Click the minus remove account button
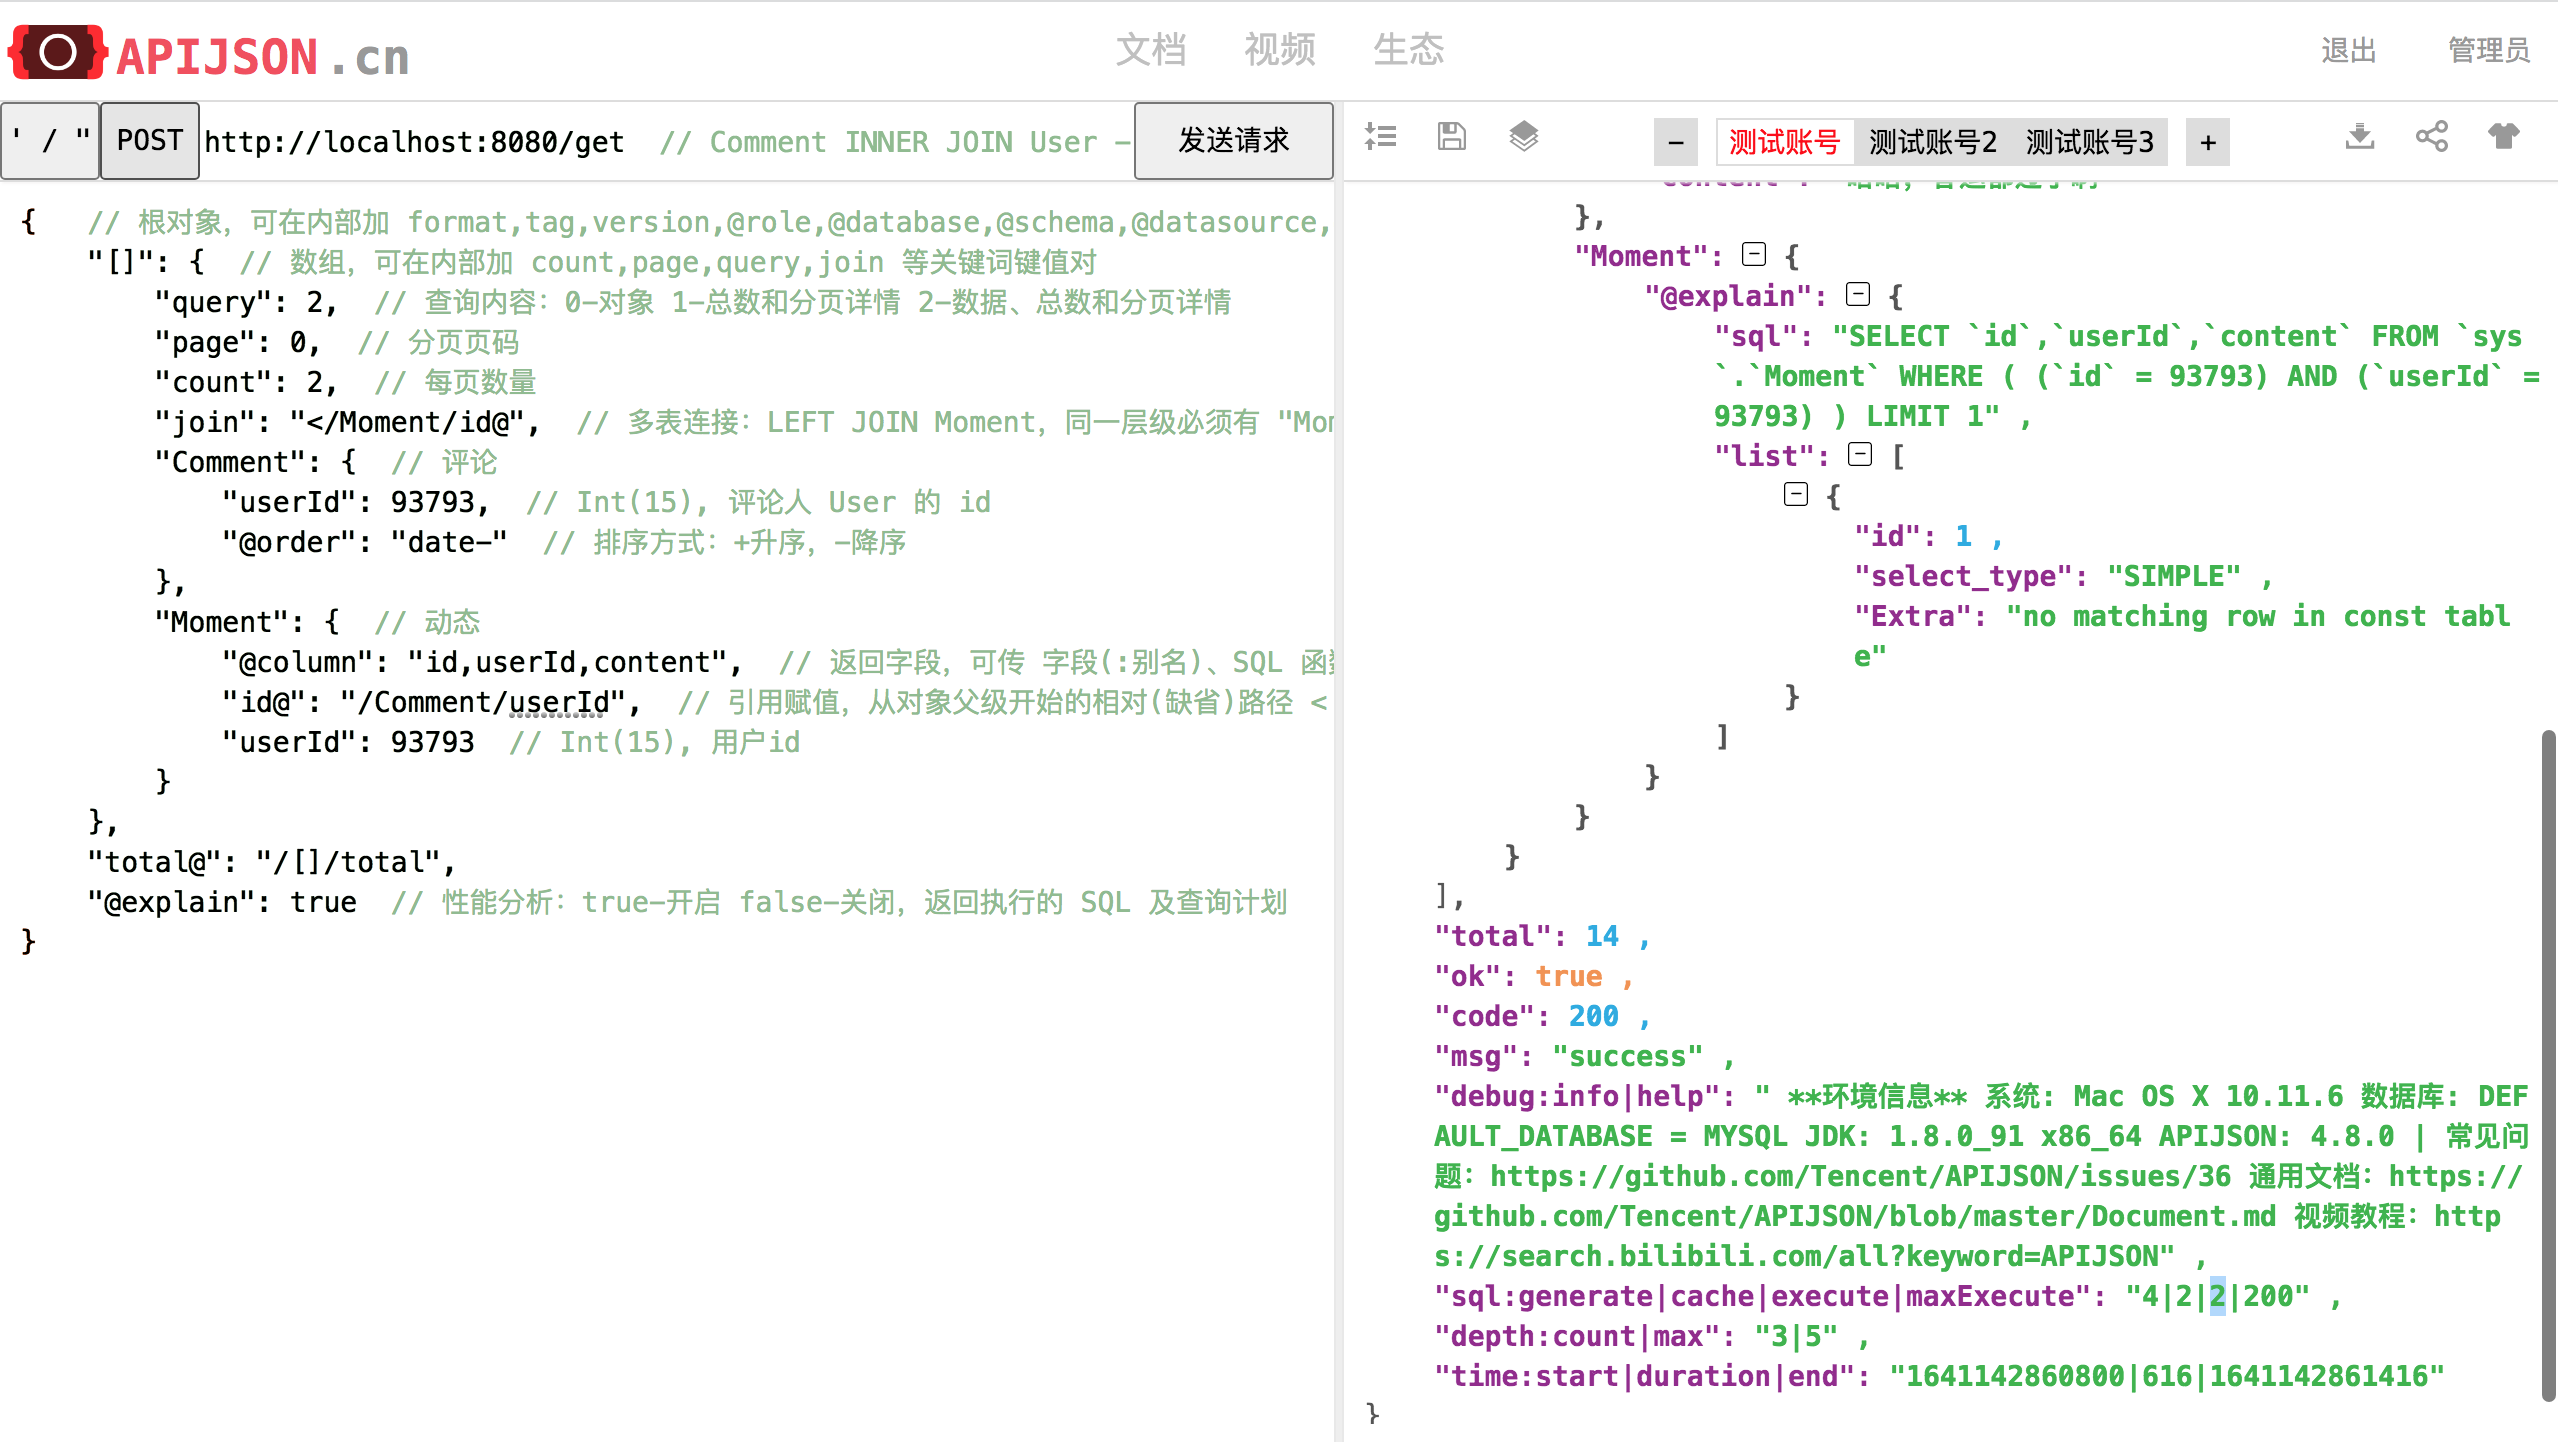 tap(1676, 143)
